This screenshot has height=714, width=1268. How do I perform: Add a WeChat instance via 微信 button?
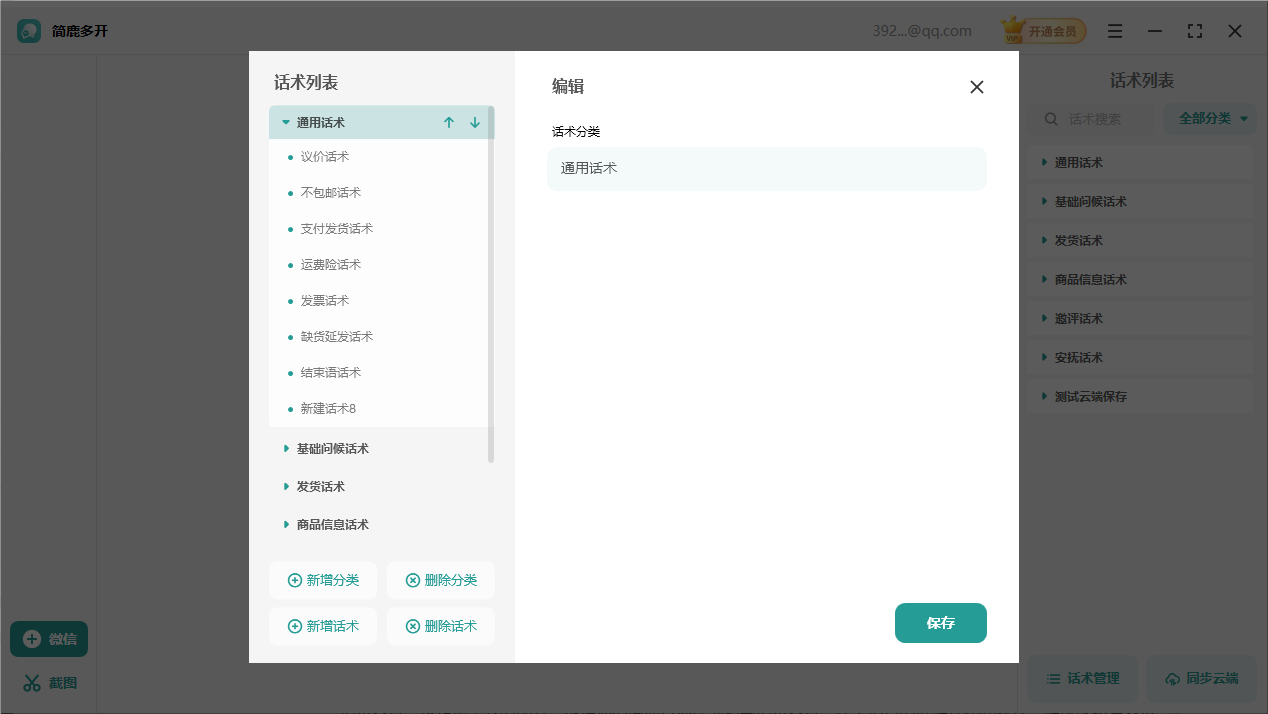[x=49, y=639]
